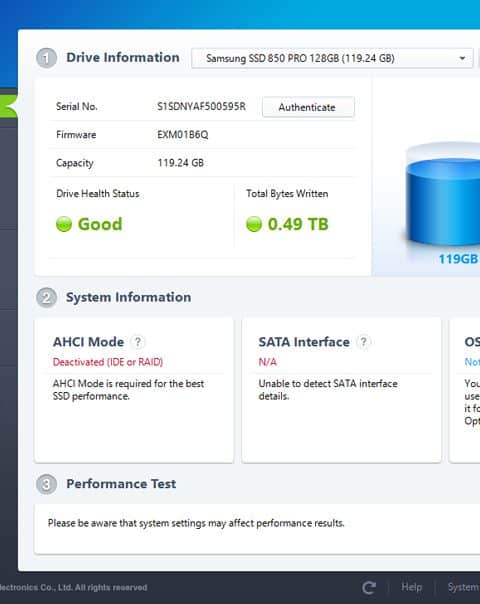The height and width of the screenshot is (604, 480).
Task: Click the Authenticate button
Action: (x=308, y=107)
